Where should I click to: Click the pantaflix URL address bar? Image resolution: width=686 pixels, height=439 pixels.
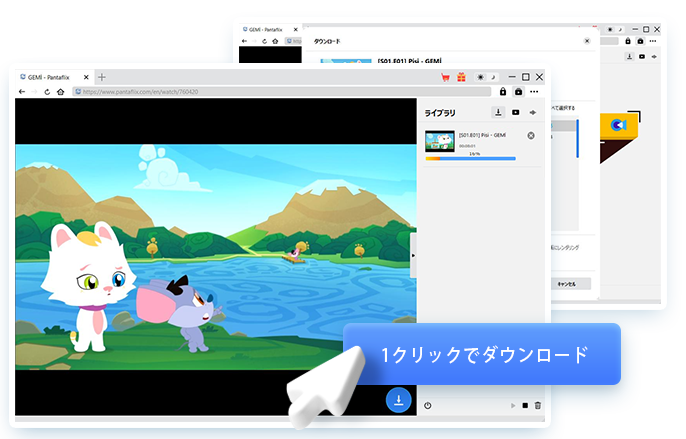click(x=282, y=91)
